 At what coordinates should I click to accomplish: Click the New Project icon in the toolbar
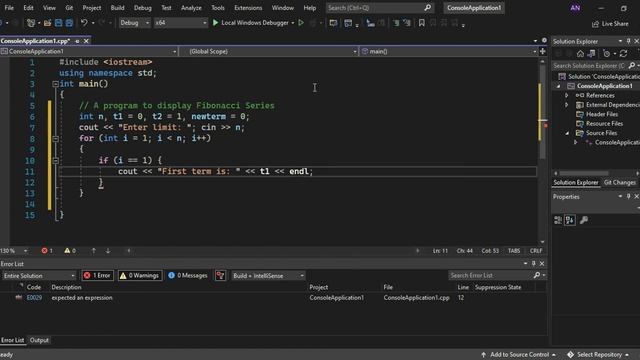pyautogui.click(x=31, y=23)
